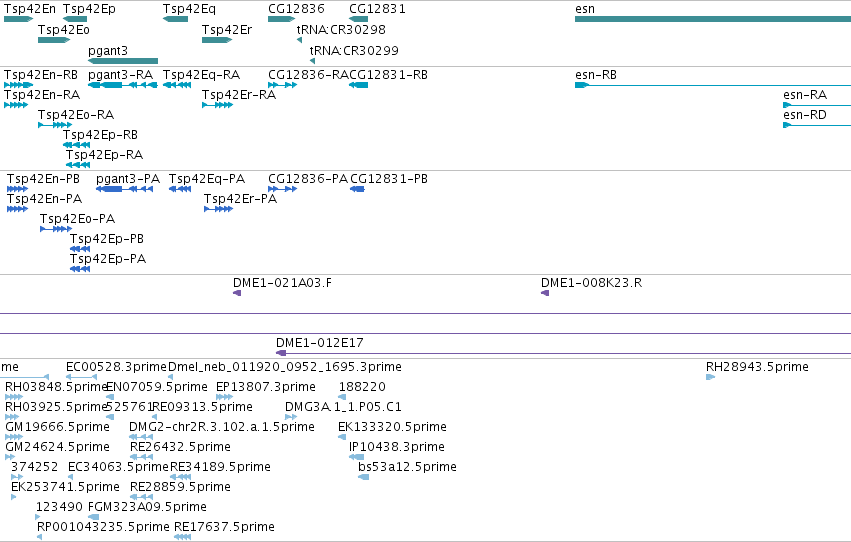Click EST RE09313.5prime
Viewport: 851px width, 542px height.
click(203, 407)
